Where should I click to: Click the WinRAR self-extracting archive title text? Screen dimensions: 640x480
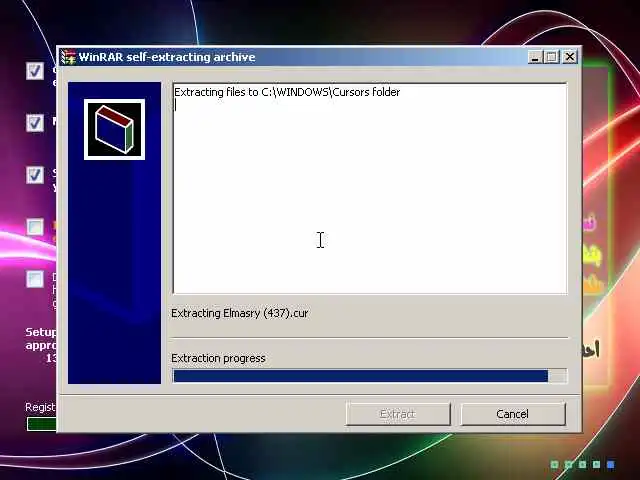pyautogui.click(x=167, y=57)
